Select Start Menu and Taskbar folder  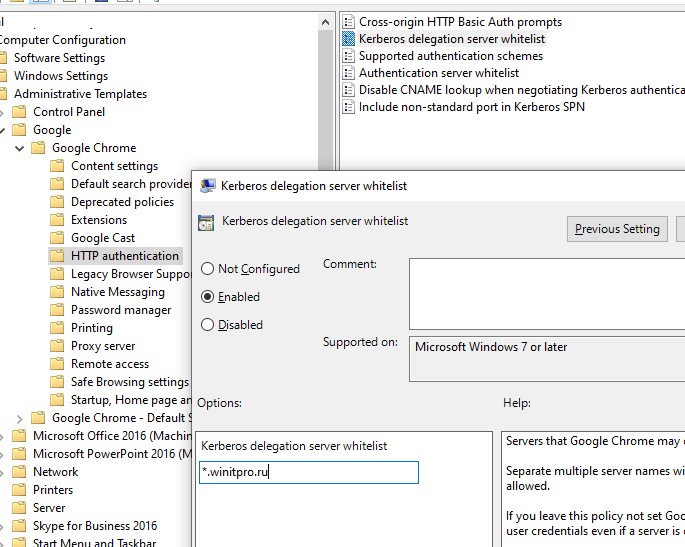(94, 542)
